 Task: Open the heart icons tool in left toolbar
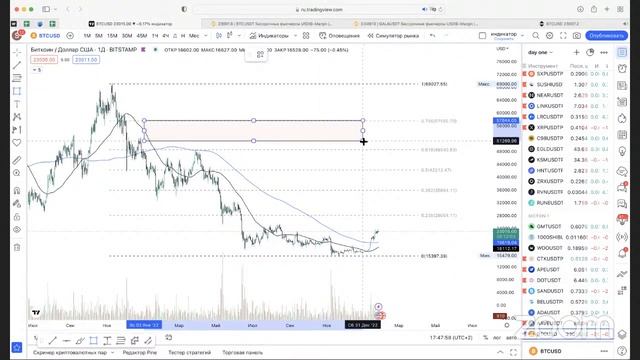click(x=17, y=143)
